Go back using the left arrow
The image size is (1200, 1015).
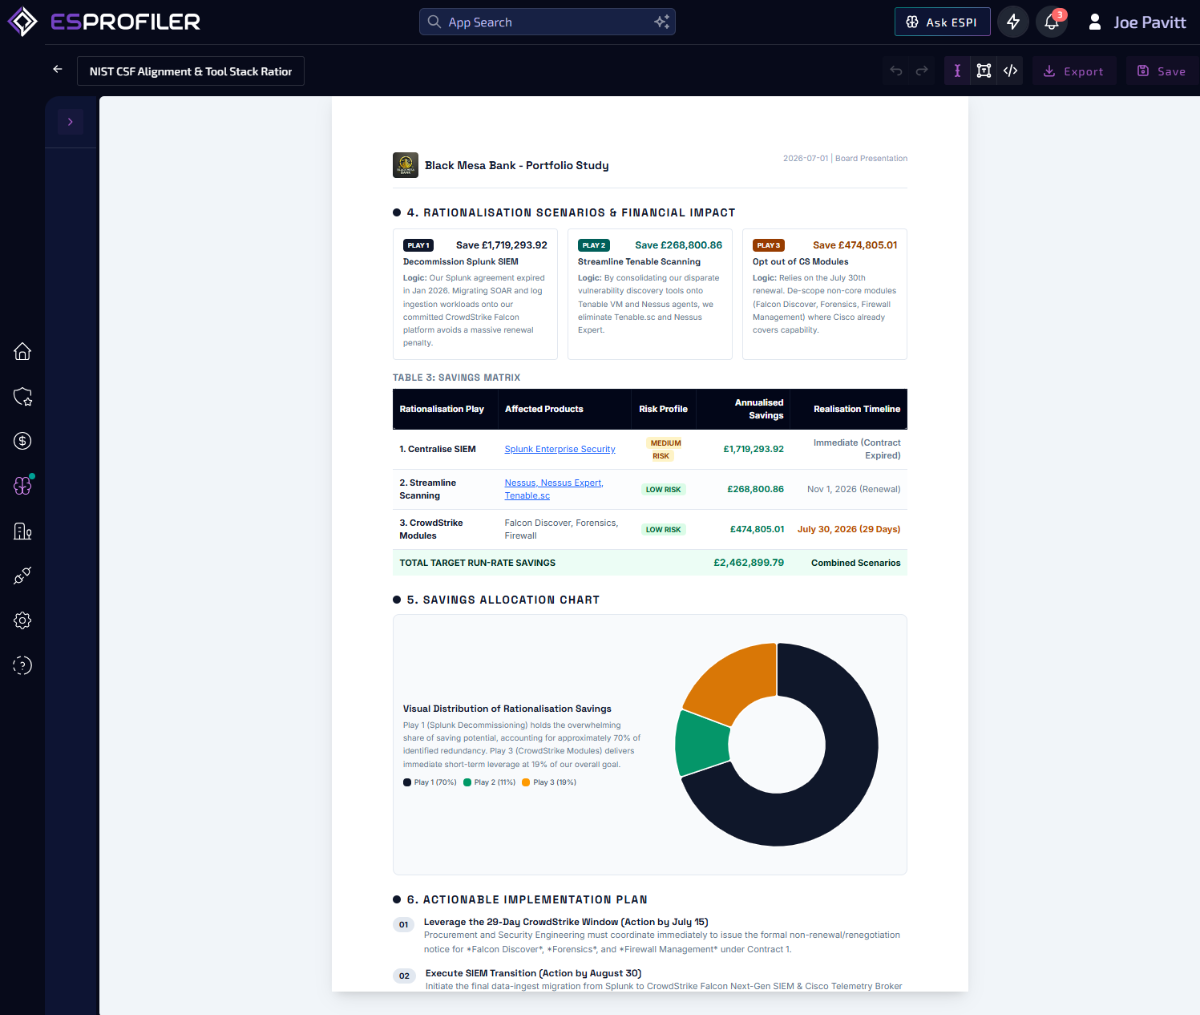(57, 70)
